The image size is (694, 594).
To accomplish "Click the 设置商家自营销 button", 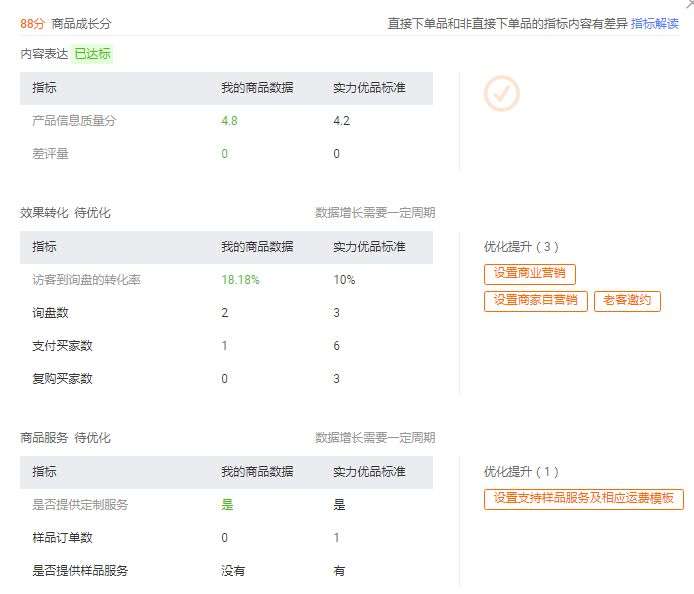I will pyautogui.click(x=536, y=301).
